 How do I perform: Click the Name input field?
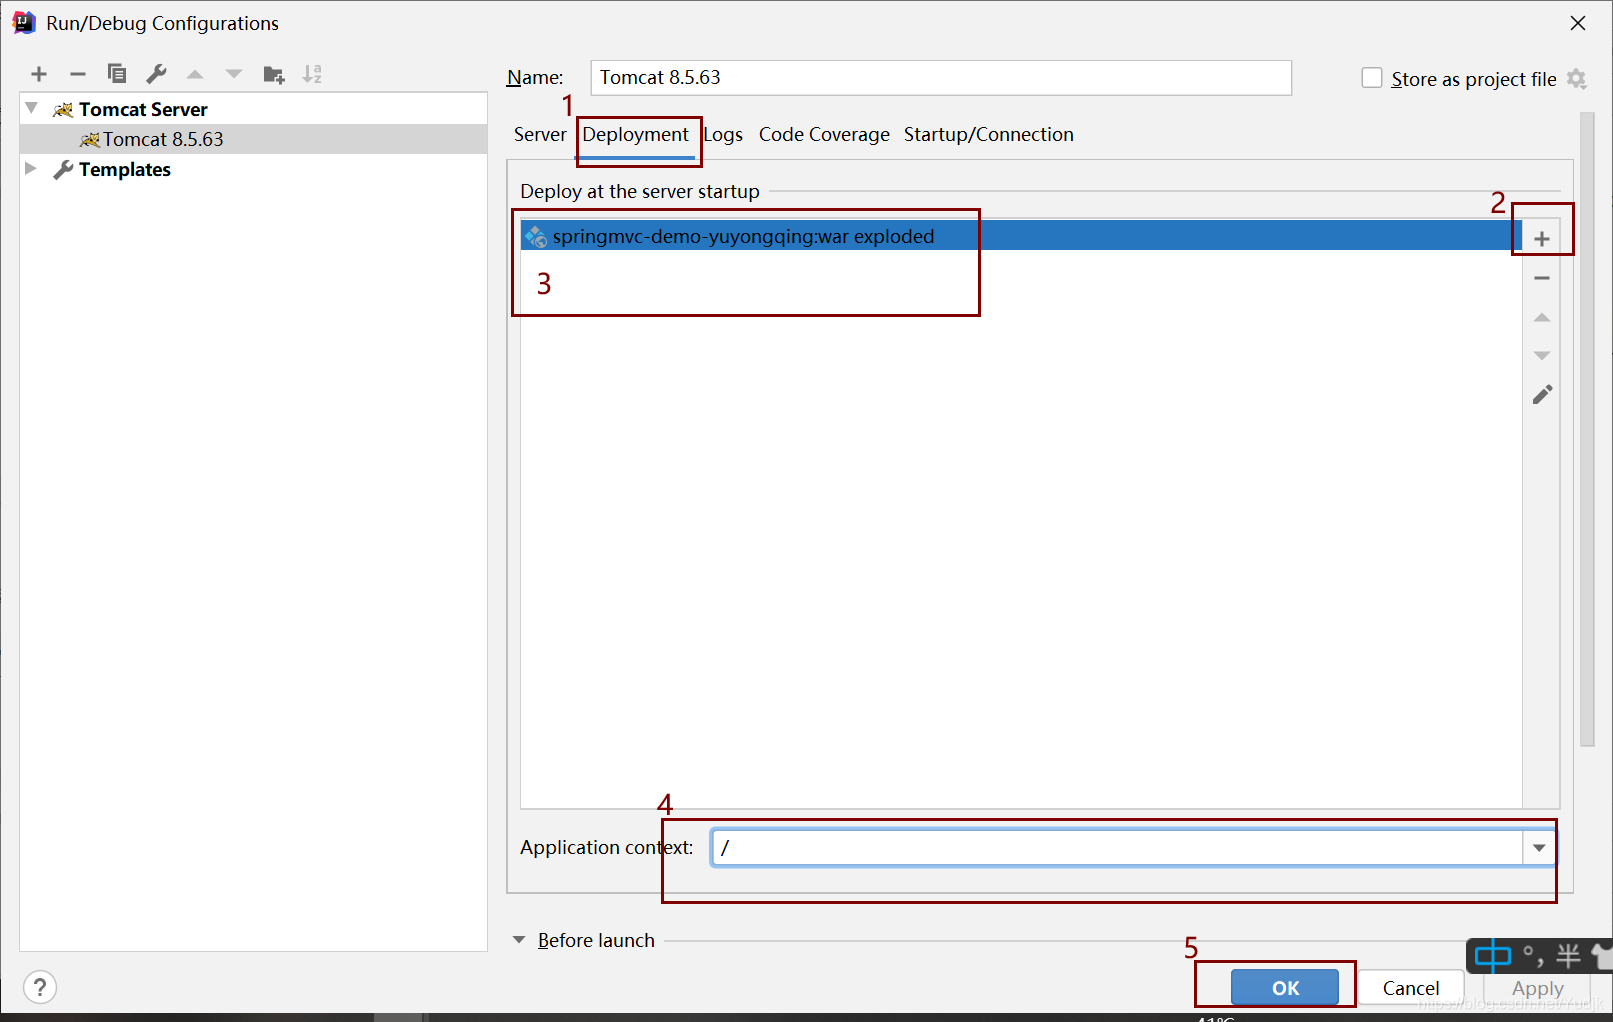941,78
